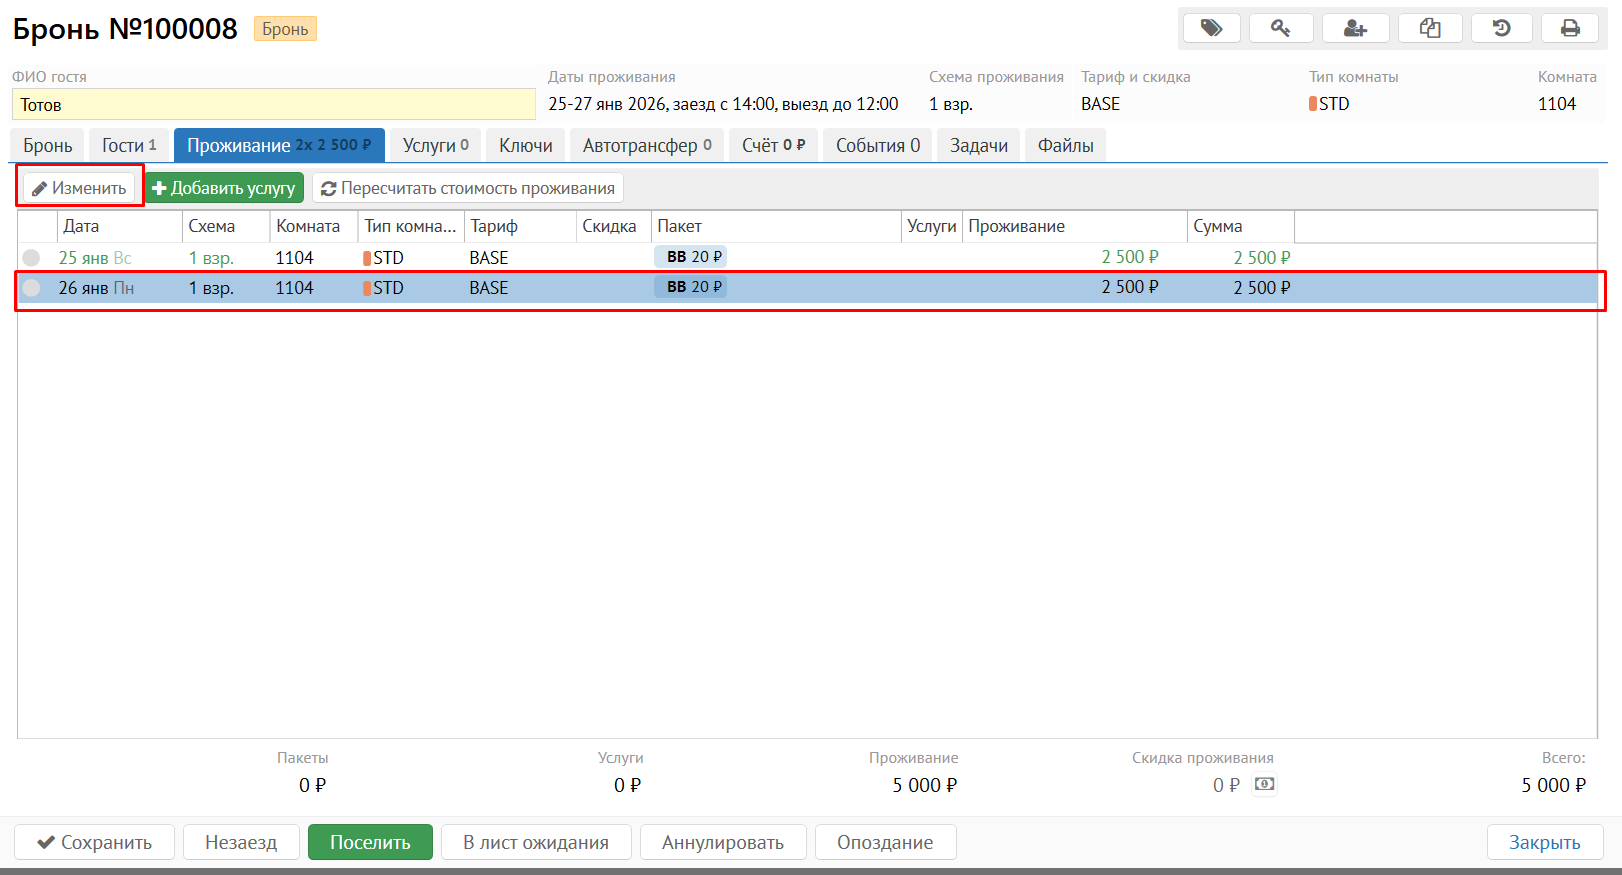This screenshot has width=1622, height=875.
Task: Go to the Счёт 0 ₽ tab
Action: 774,145
